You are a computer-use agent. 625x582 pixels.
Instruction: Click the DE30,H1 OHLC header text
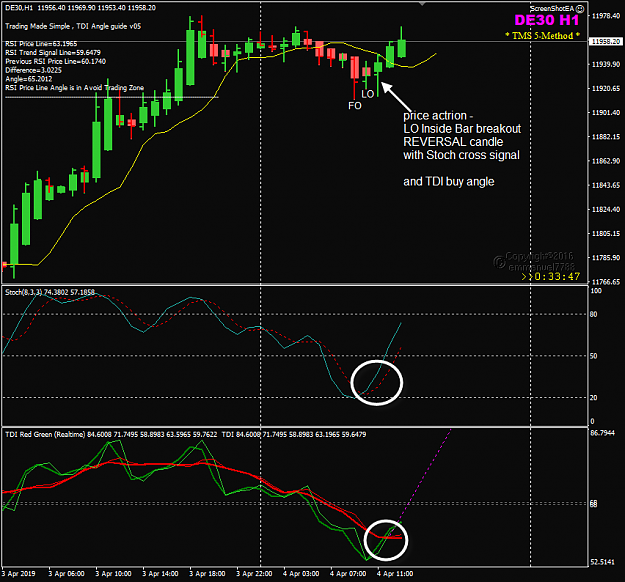click(x=81, y=8)
